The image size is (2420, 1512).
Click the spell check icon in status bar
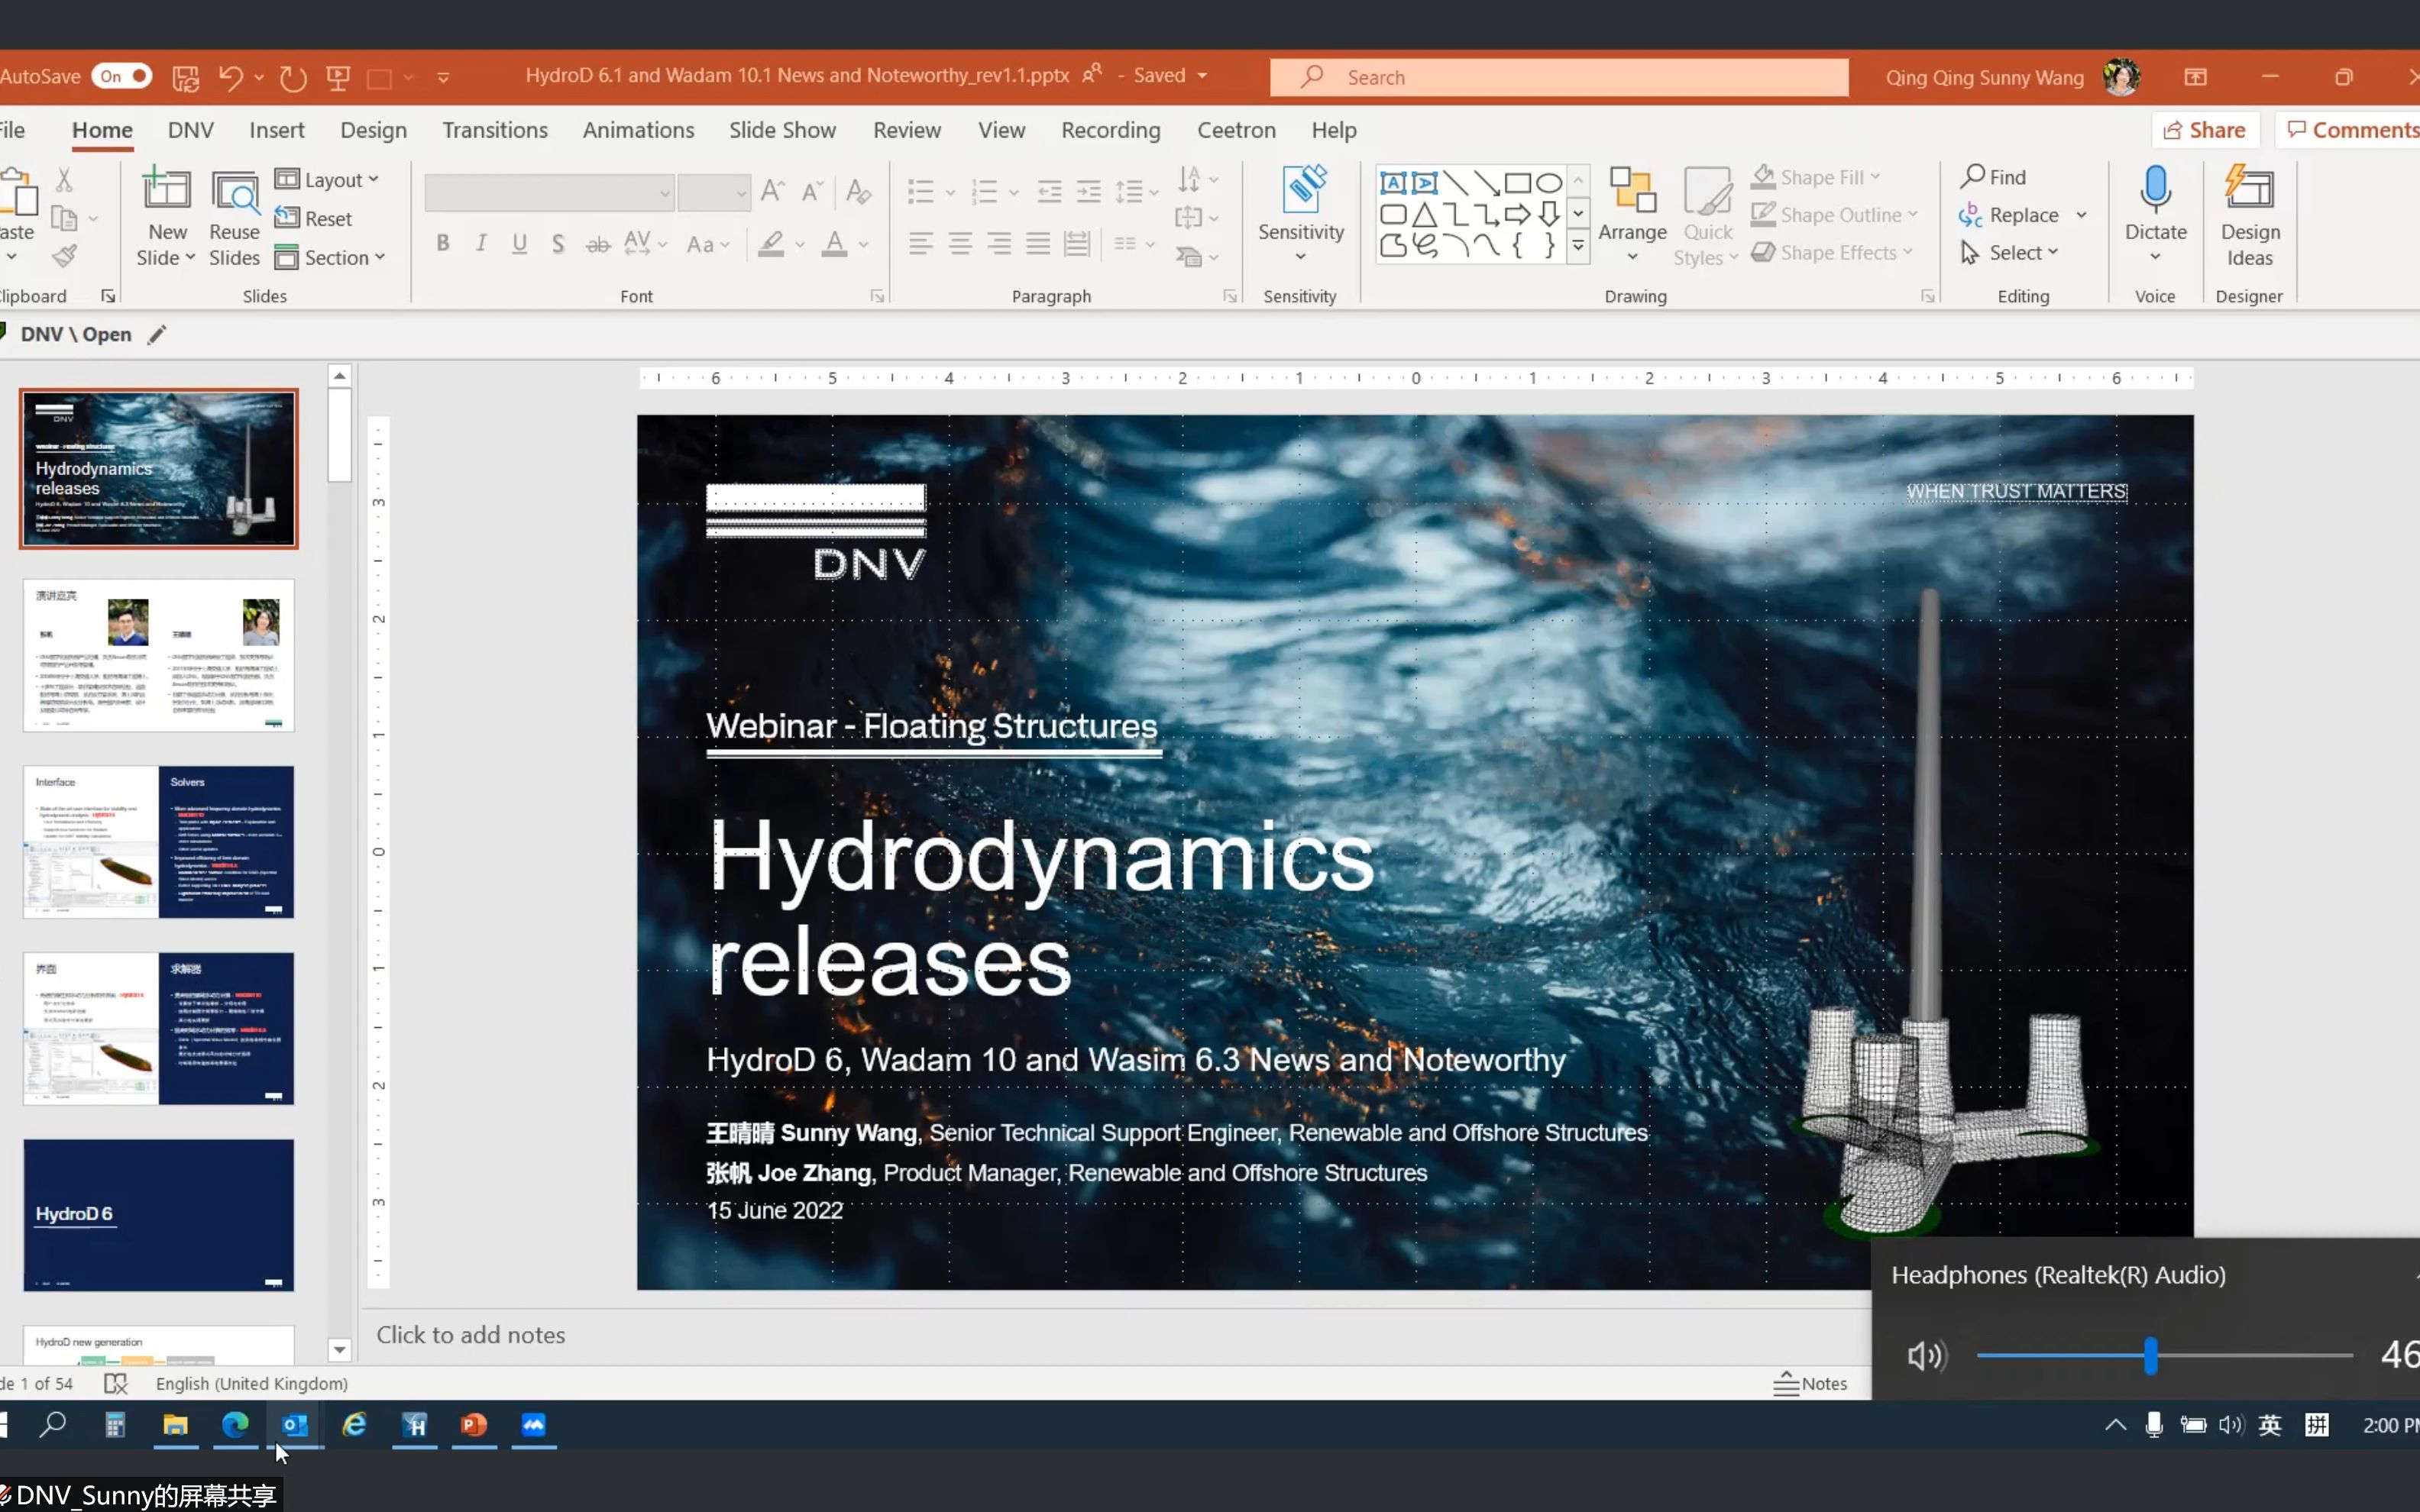[x=116, y=1383]
